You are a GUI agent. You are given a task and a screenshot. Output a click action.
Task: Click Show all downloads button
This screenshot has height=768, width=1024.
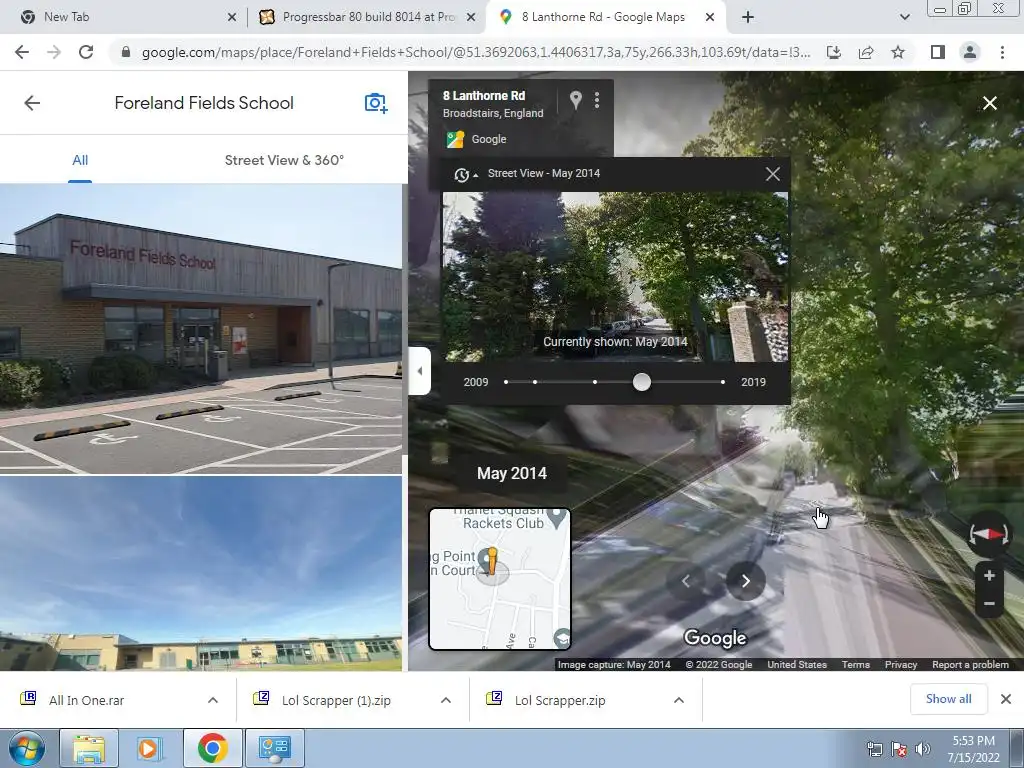coord(948,699)
